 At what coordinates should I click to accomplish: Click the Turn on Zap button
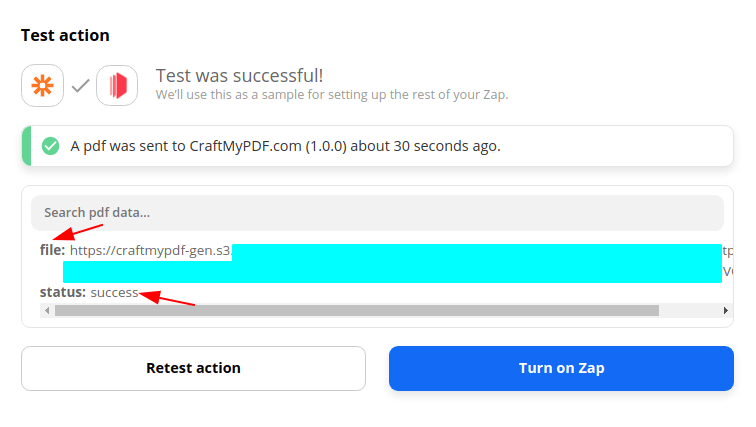(x=561, y=368)
